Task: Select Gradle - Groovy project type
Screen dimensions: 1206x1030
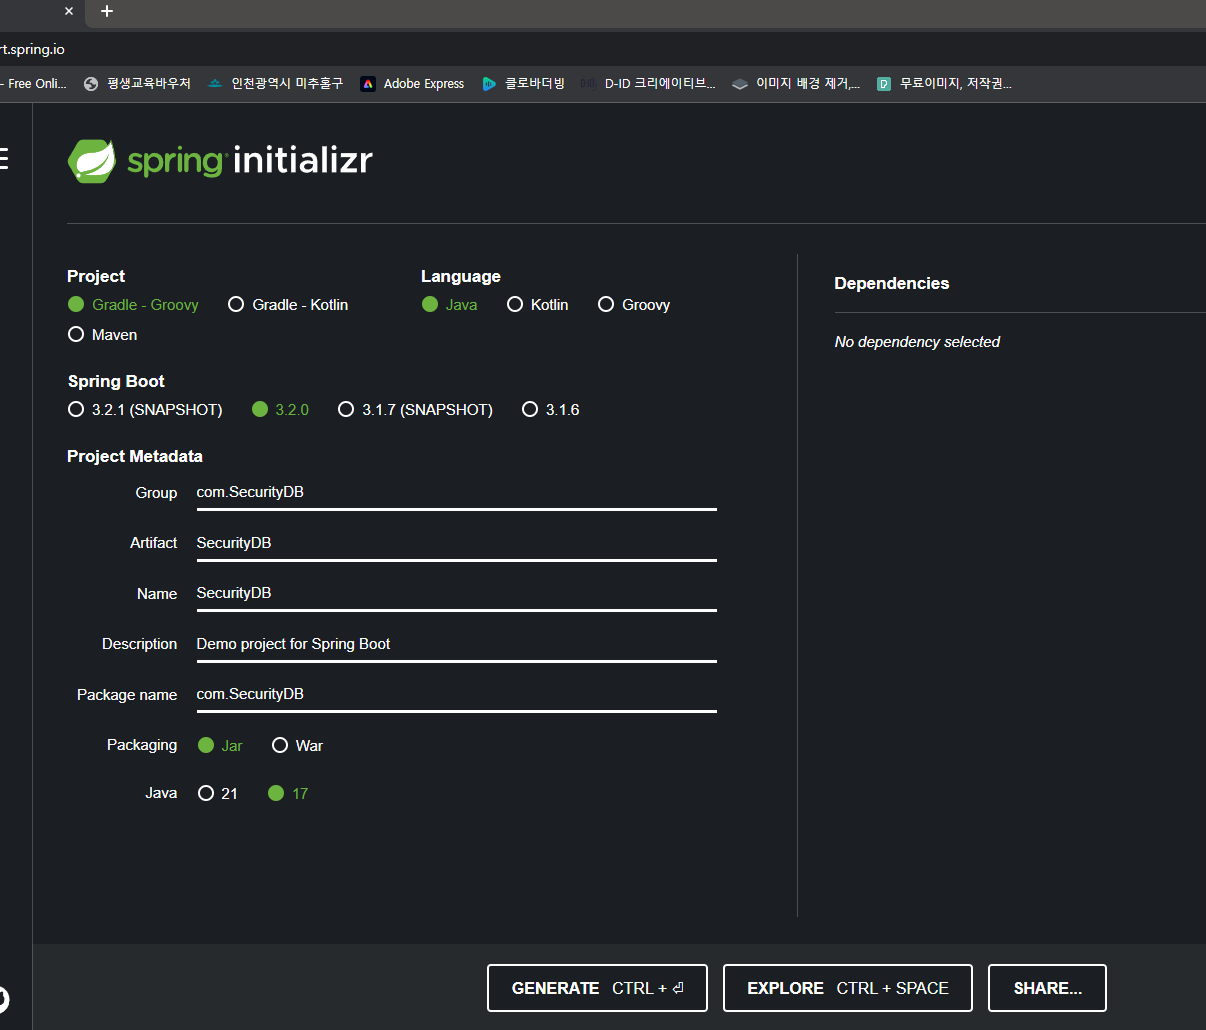Action: pos(133,305)
